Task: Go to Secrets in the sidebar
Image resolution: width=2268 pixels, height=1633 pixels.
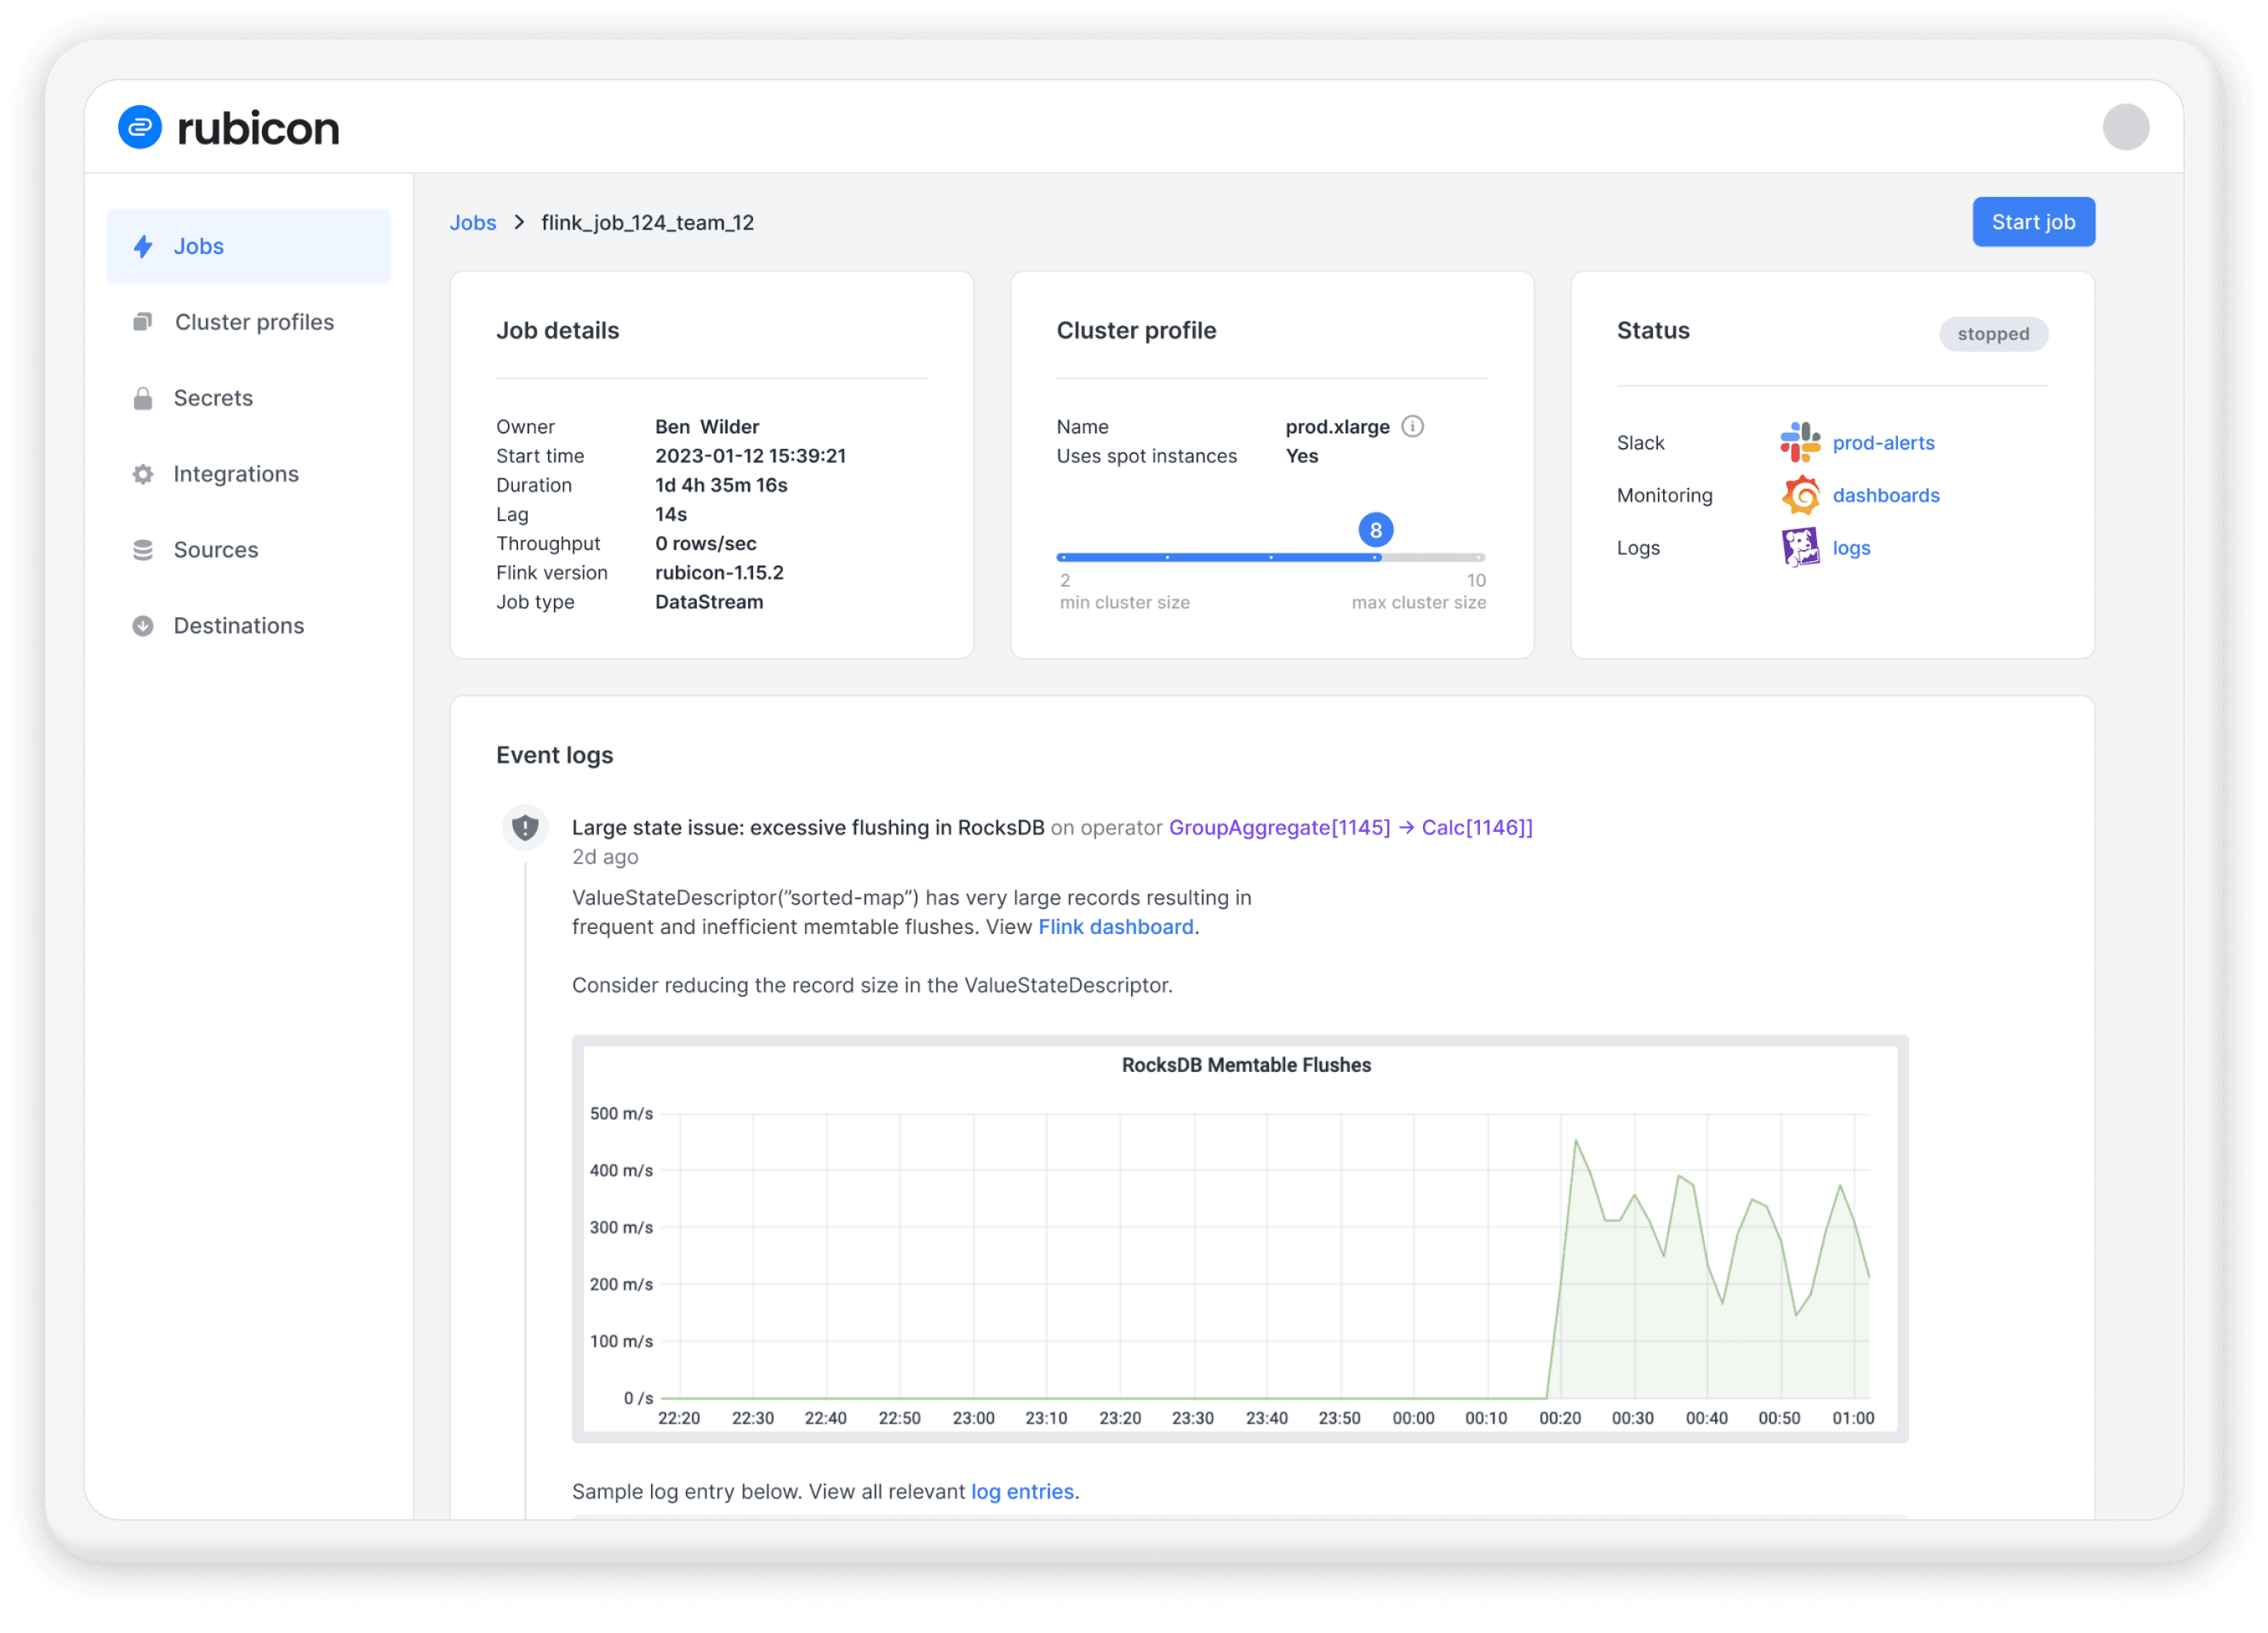Action: click(248, 398)
